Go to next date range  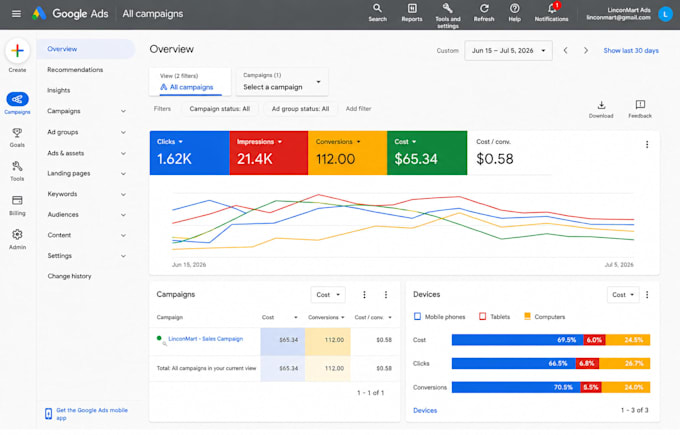pyautogui.click(x=586, y=51)
